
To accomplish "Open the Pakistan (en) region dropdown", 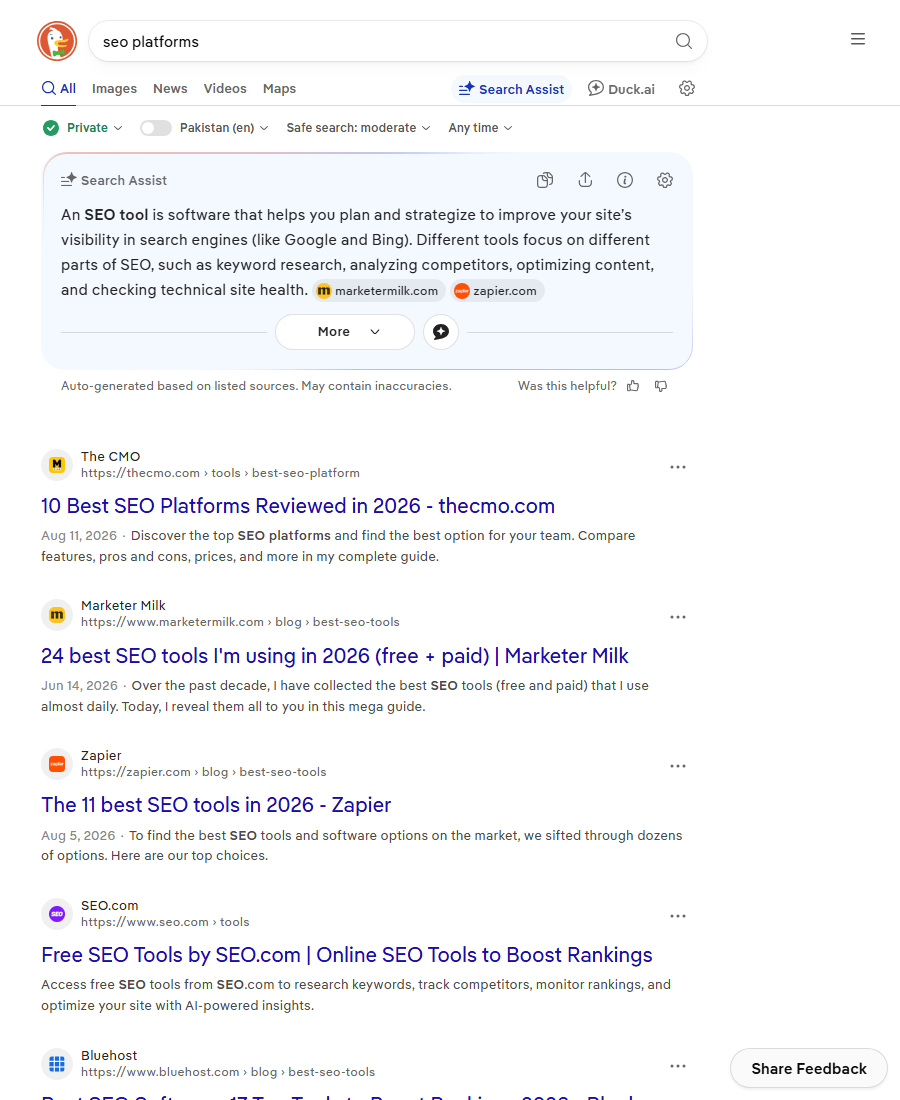I will coord(224,128).
